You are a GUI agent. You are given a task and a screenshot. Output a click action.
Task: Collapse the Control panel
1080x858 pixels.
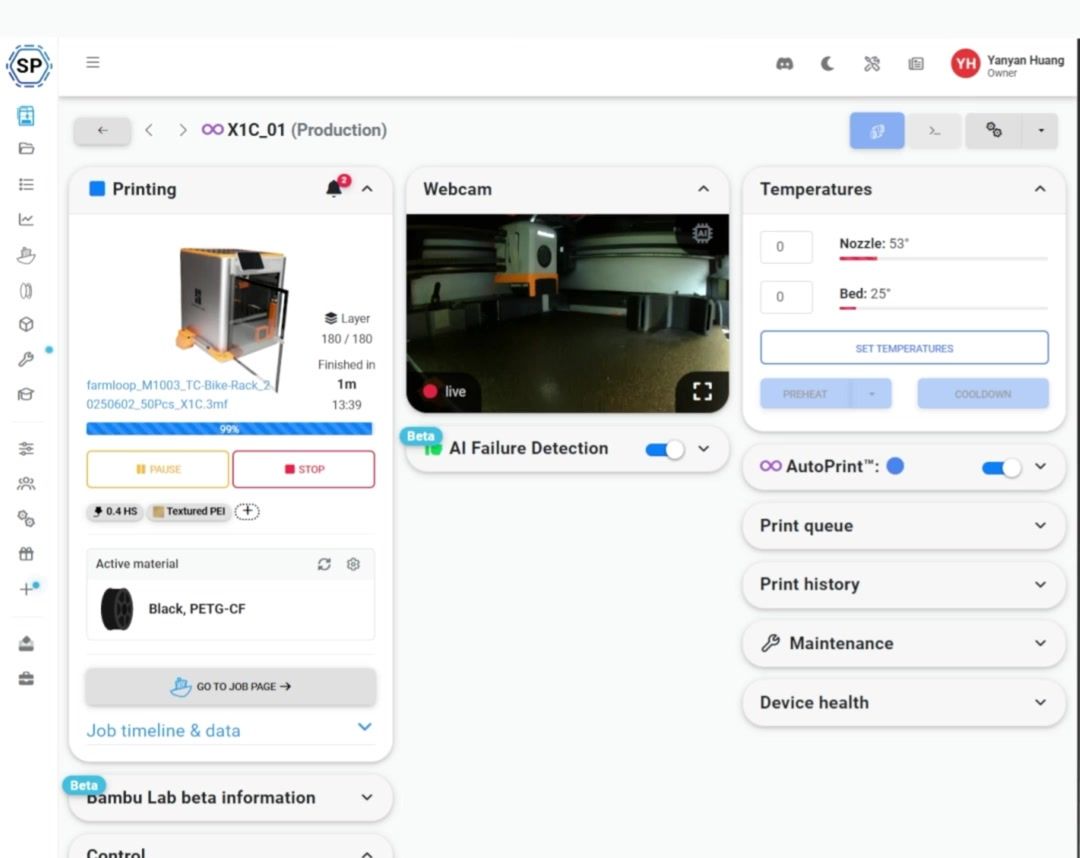tap(367, 854)
